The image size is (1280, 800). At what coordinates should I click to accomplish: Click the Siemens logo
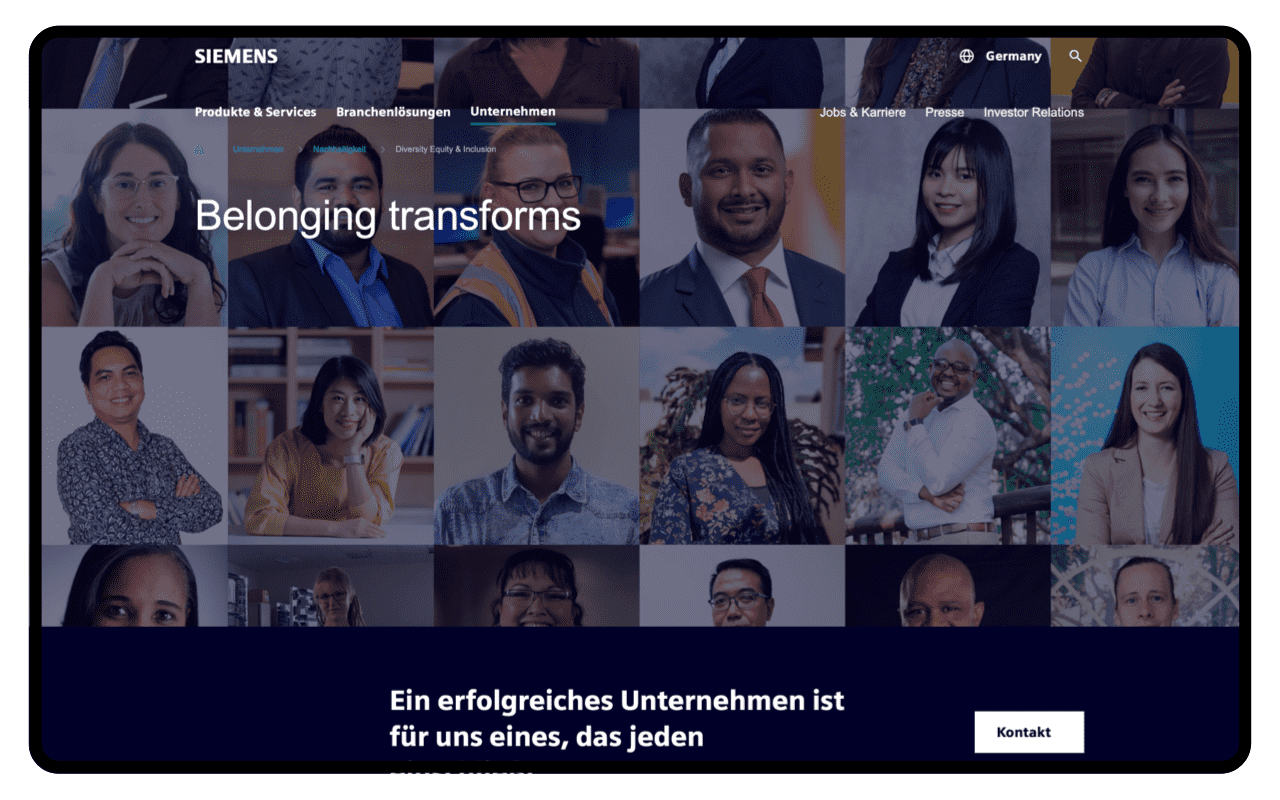[236, 56]
